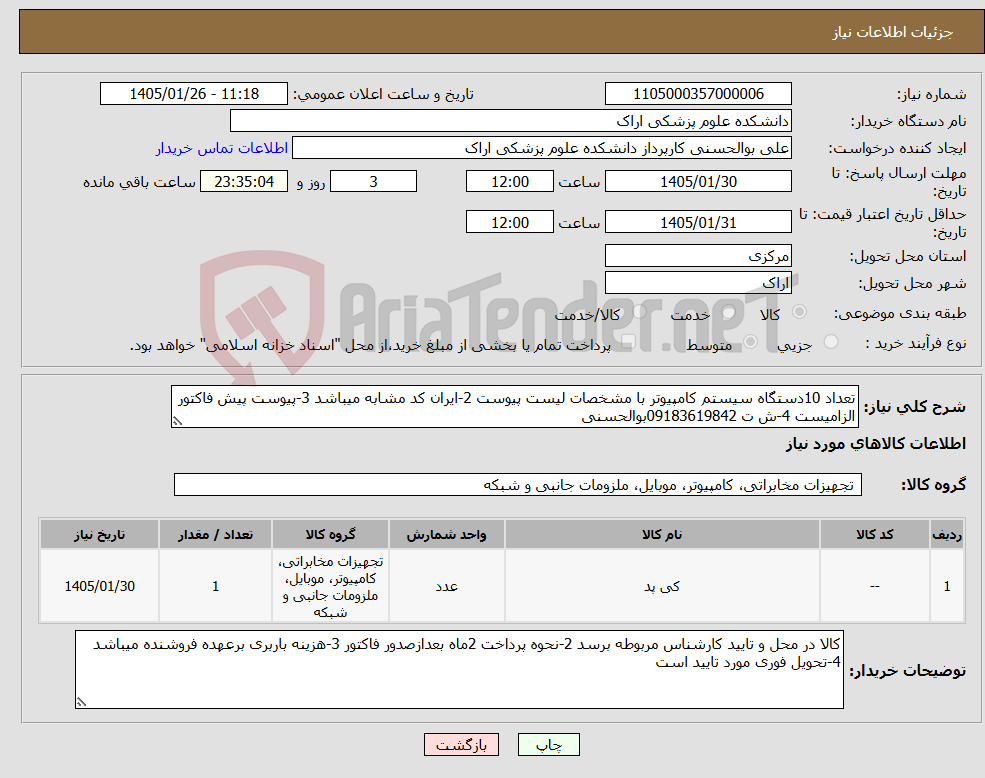Click the تاریخ نیاز column header
This screenshot has height=778, width=985.
[x=99, y=534]
